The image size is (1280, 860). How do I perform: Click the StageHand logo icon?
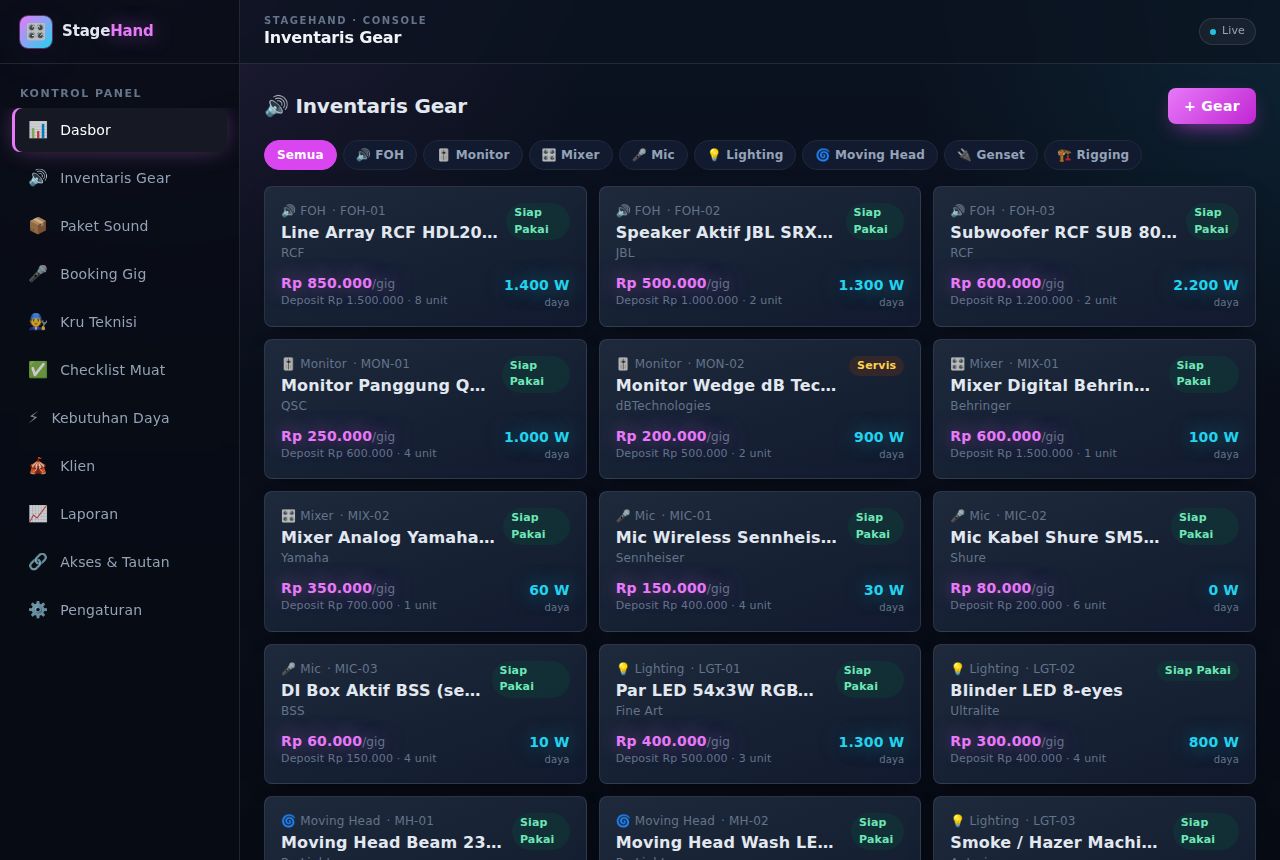coord(36,32)
